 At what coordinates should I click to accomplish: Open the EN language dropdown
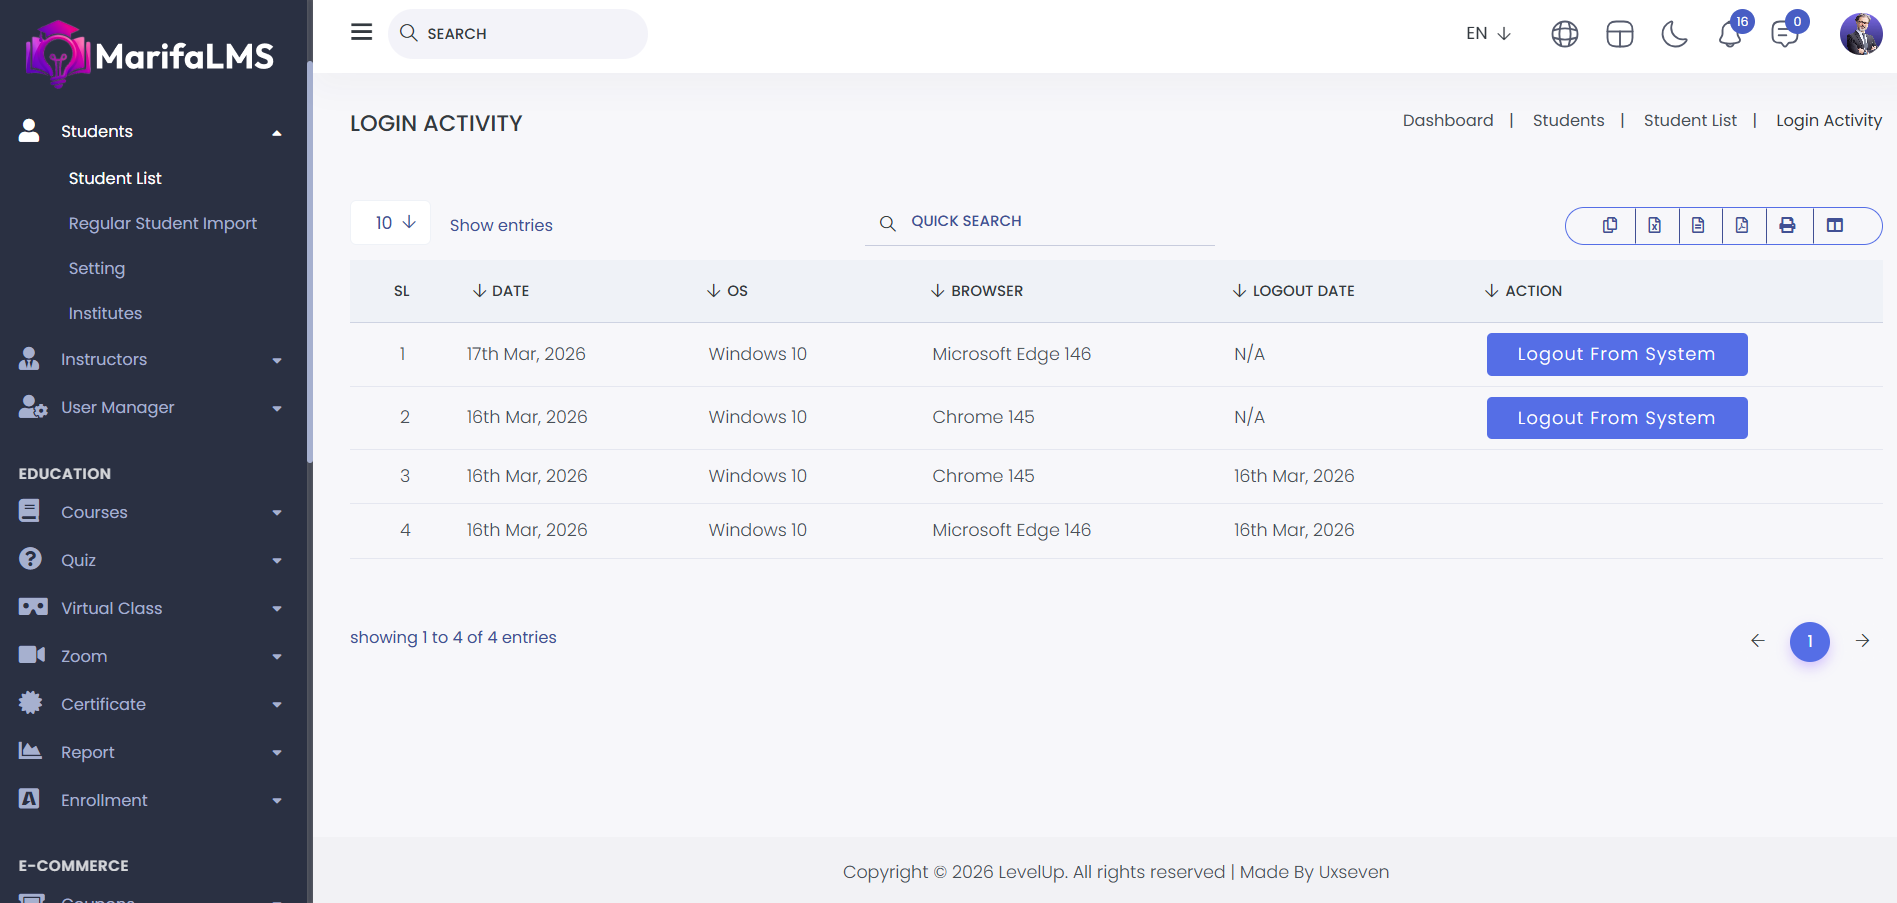pos(1488,34)
